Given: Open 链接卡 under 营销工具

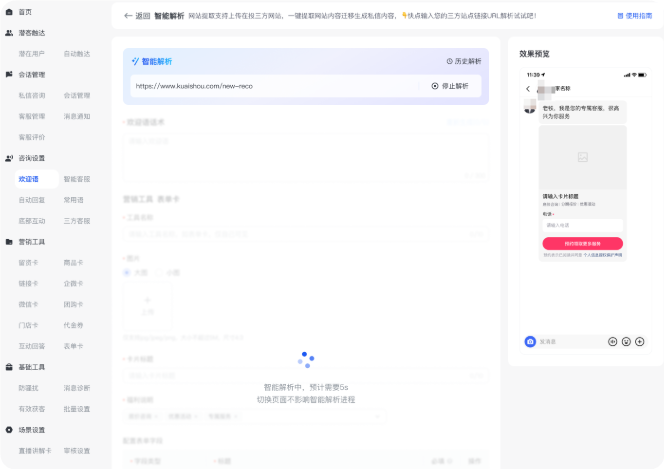Looking at the screenshot, I should point(28,283).
